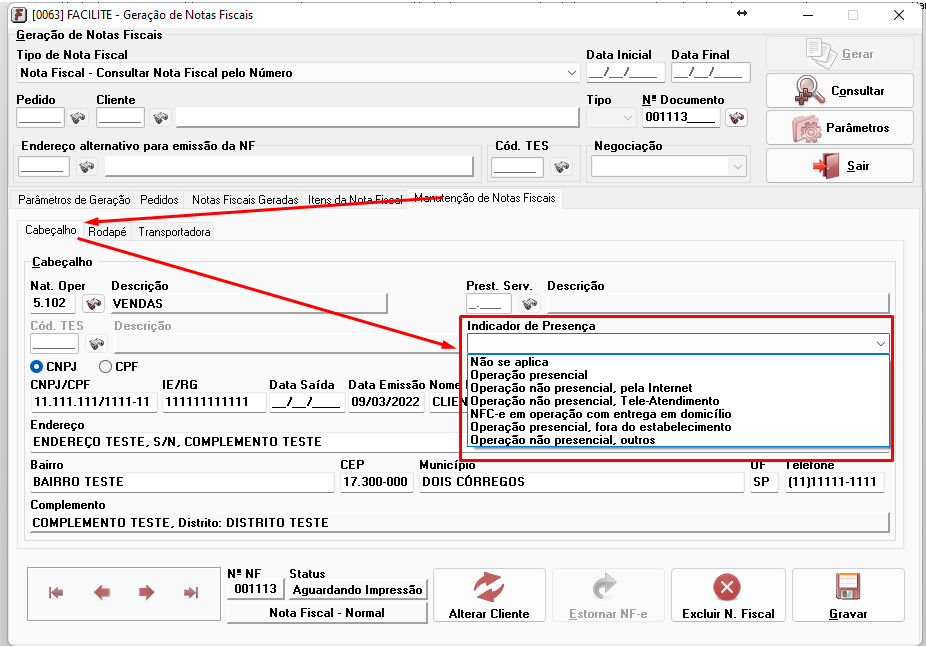Click the Consultar button
Image resolution: width=926 pixels, height=647 pixels.
click(x=840, y=91)
